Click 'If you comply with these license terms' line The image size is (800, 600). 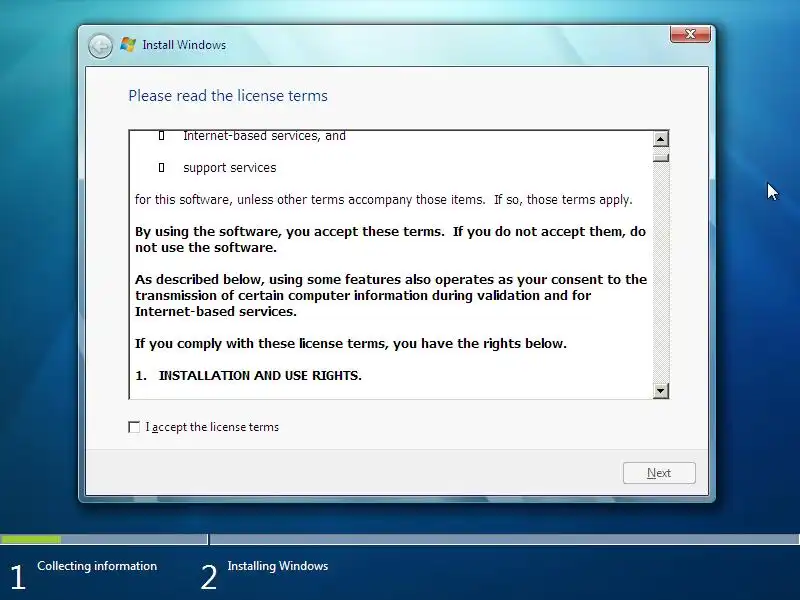pyautogui.click(x=351, y=343)
